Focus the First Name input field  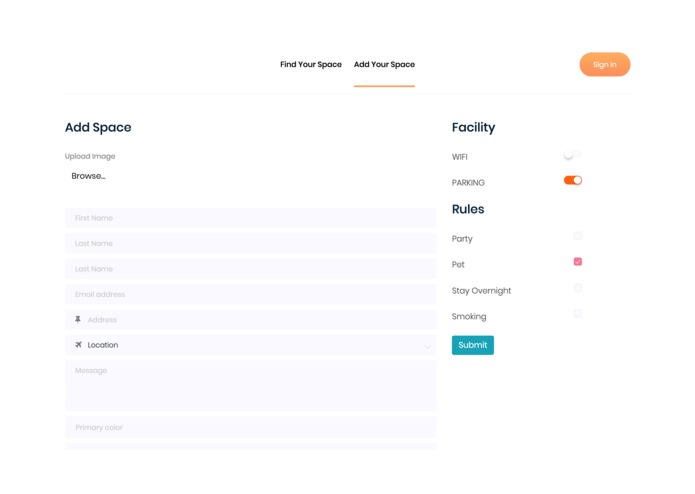coord(250,218)
